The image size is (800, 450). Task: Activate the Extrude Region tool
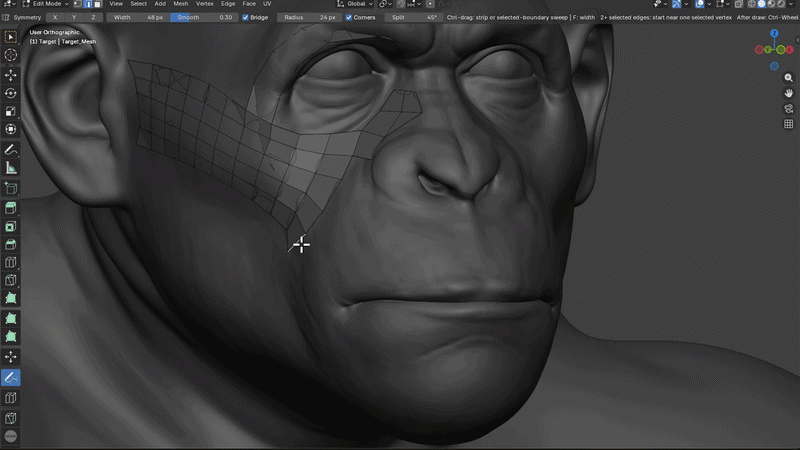pyautogui.click(x=11, y=208)
